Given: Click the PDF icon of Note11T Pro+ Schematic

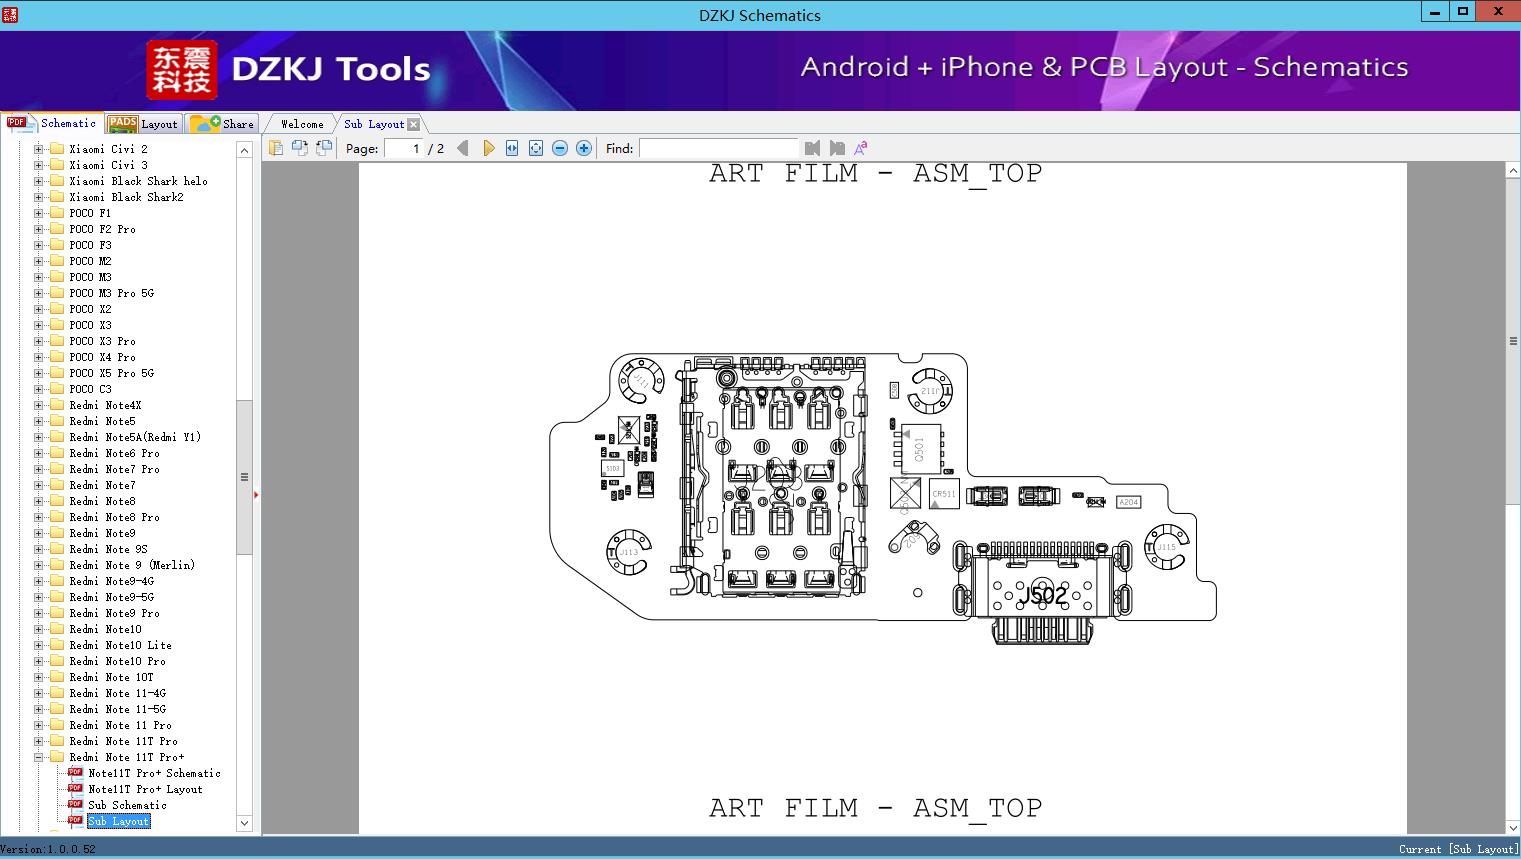Looking at the screenshot, I should 75,773.
